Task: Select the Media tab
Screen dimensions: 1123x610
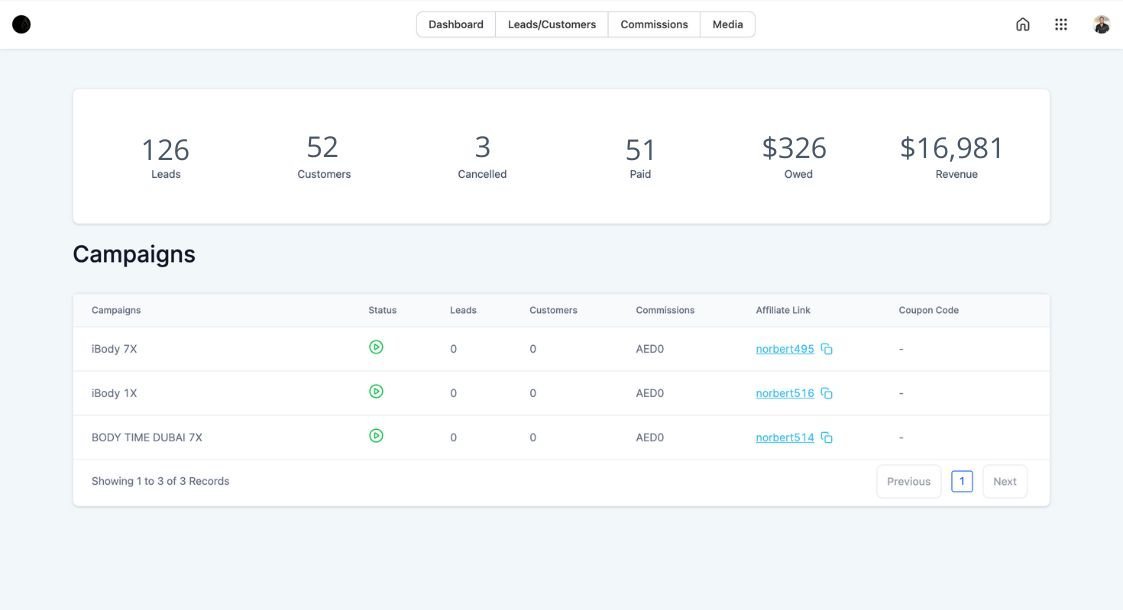Action: (727, 24)
